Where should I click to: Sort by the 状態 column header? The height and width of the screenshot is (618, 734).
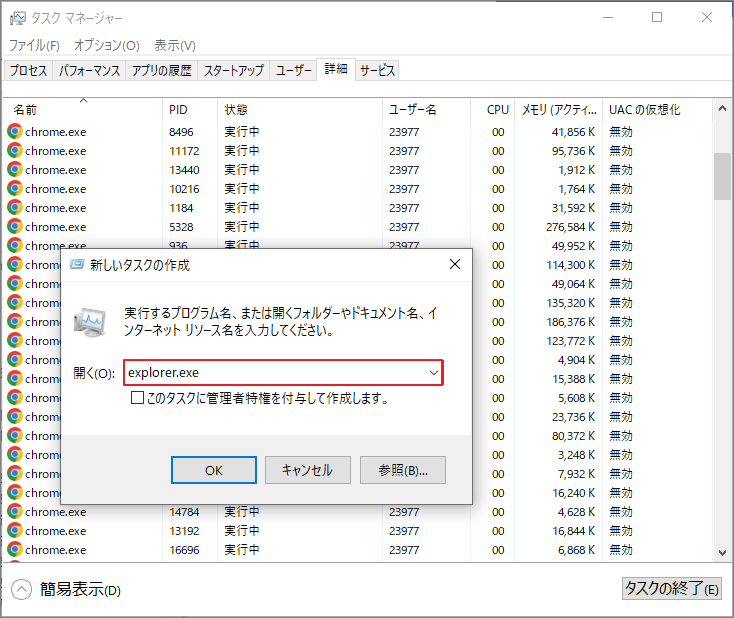(x=300, y=110)
